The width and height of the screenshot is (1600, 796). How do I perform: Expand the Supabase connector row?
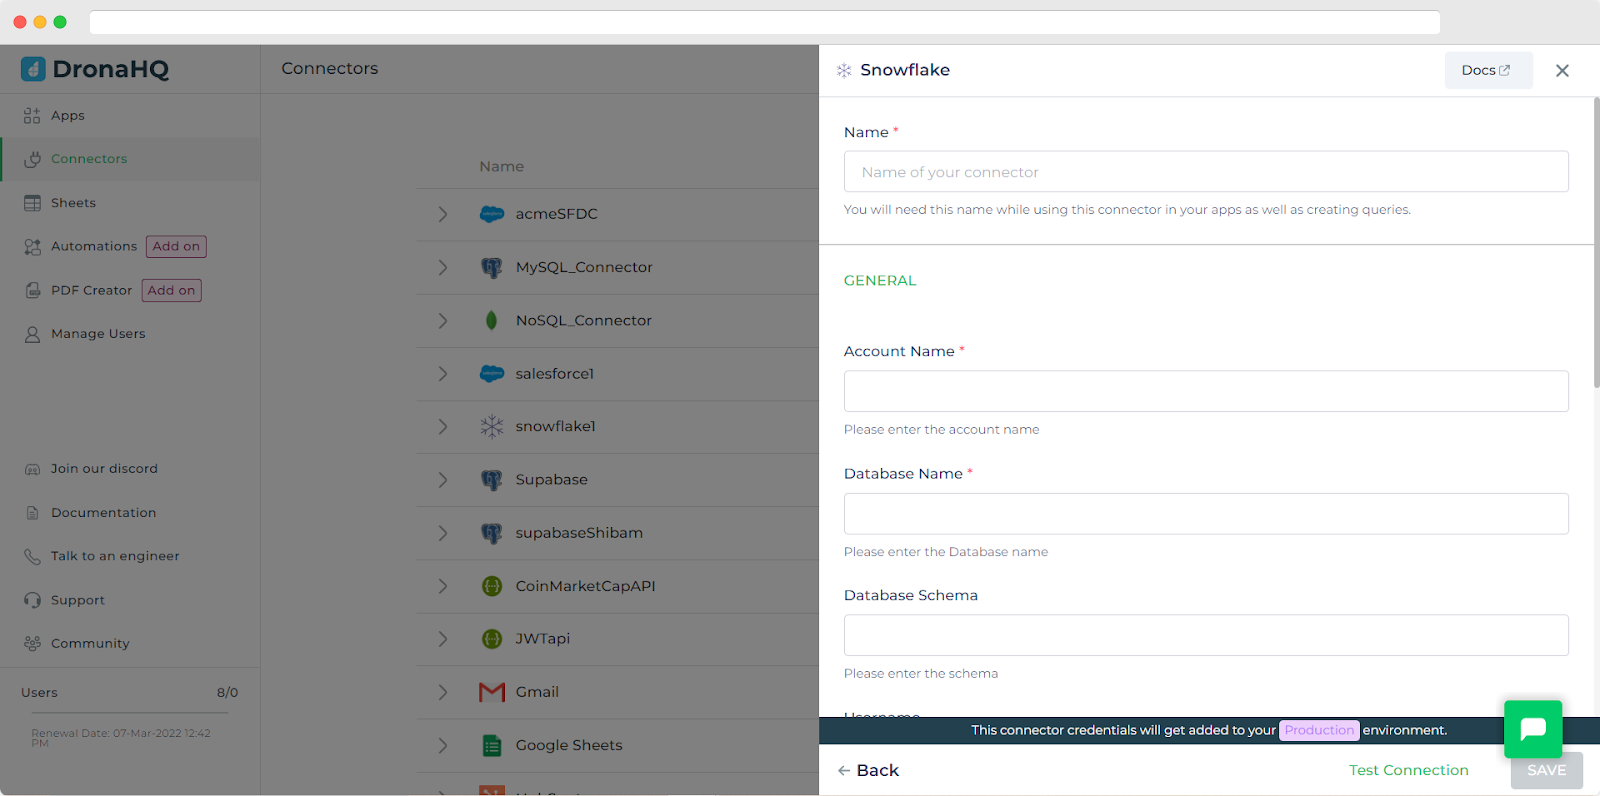point(442,480)
